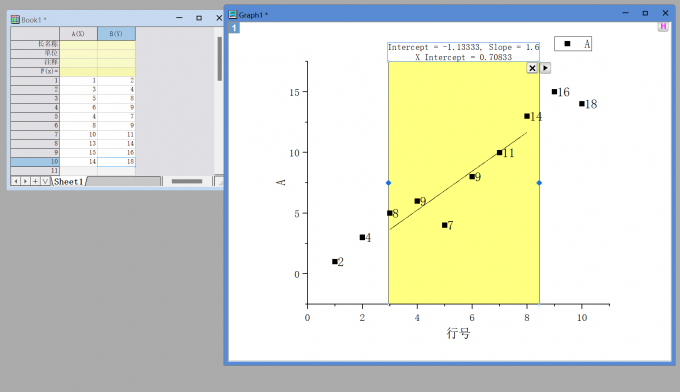Select column header A(X)
Viewport: 680px width, 392px height.
[x=78, y=33]
